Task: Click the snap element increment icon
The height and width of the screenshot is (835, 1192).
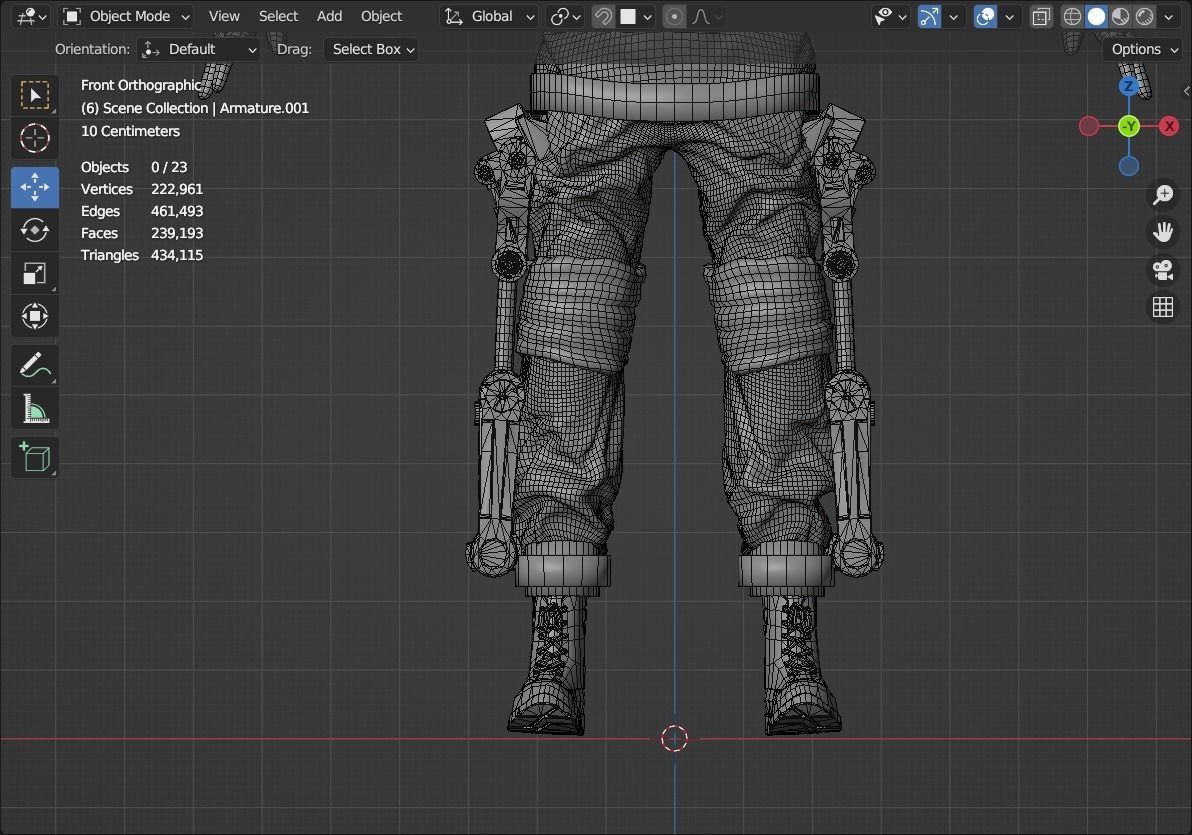Action: 628,16
